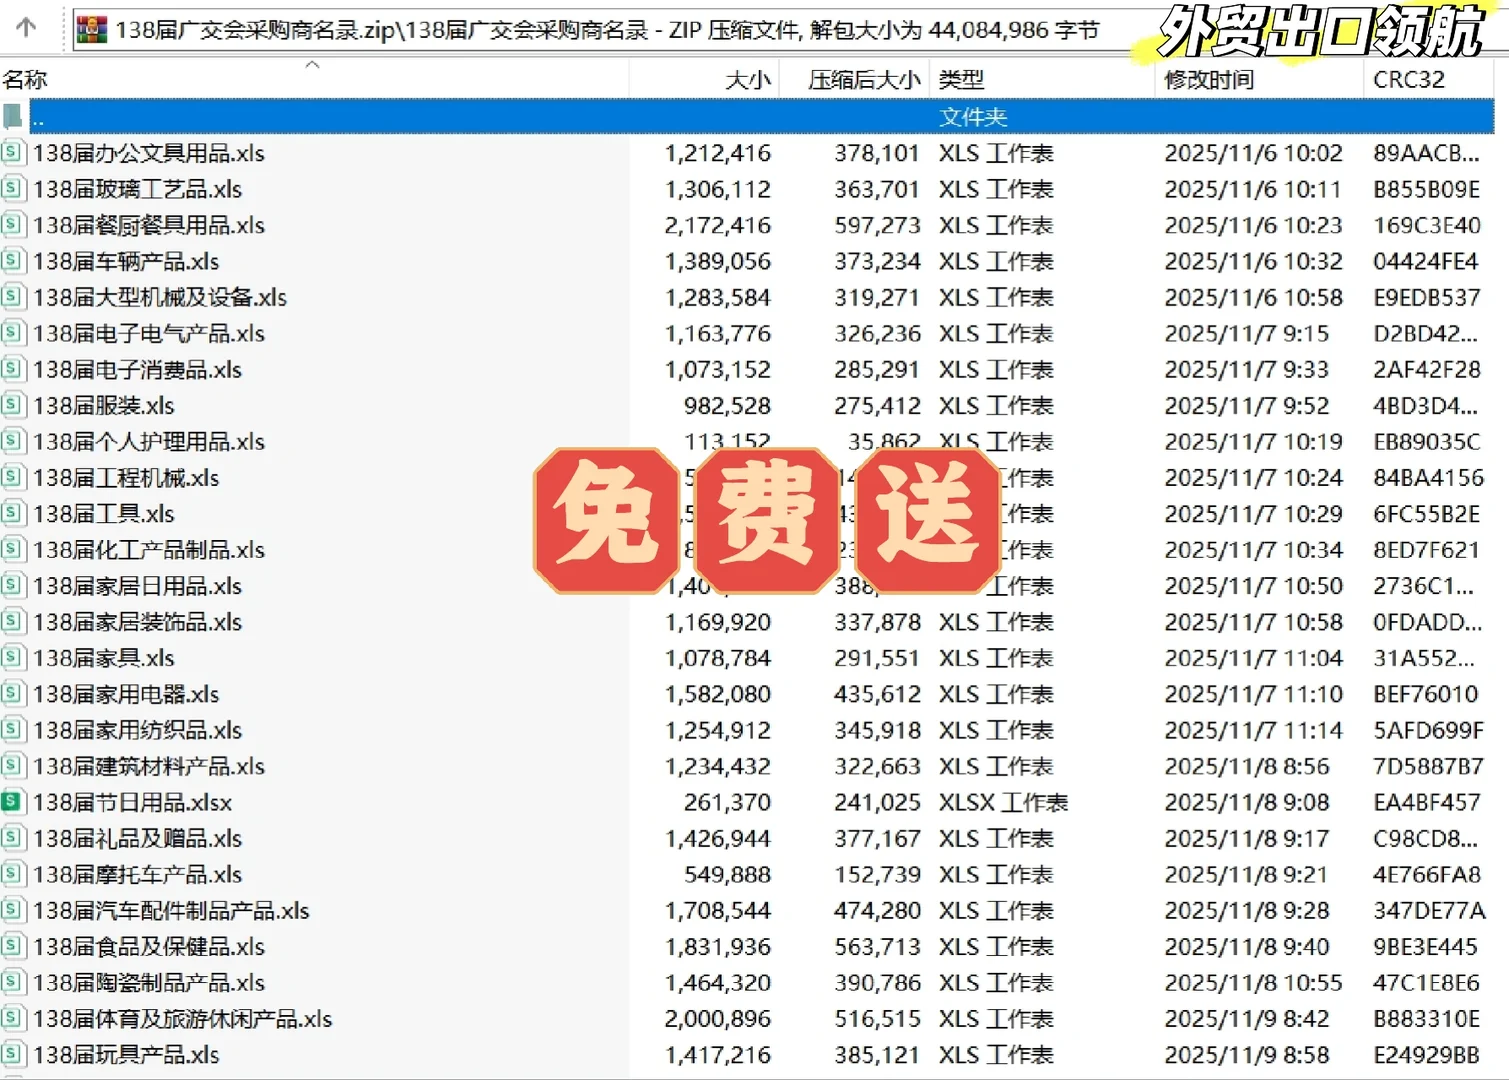Click the XLS icon beside 138届食品及保健品.xls
Viewport: 1509px width, 1080px height.
click(12, 946)
